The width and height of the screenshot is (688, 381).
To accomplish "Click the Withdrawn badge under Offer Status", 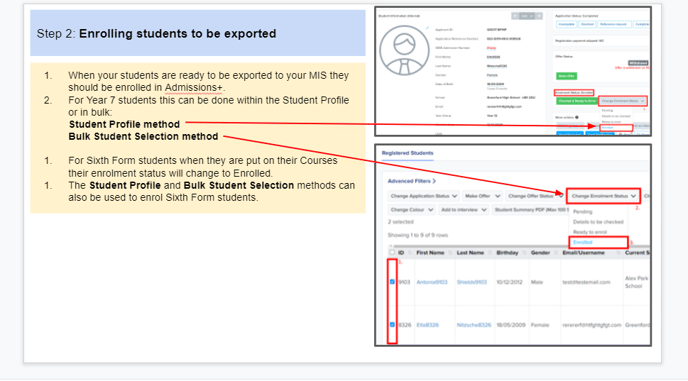I will [x=638, y=63].
